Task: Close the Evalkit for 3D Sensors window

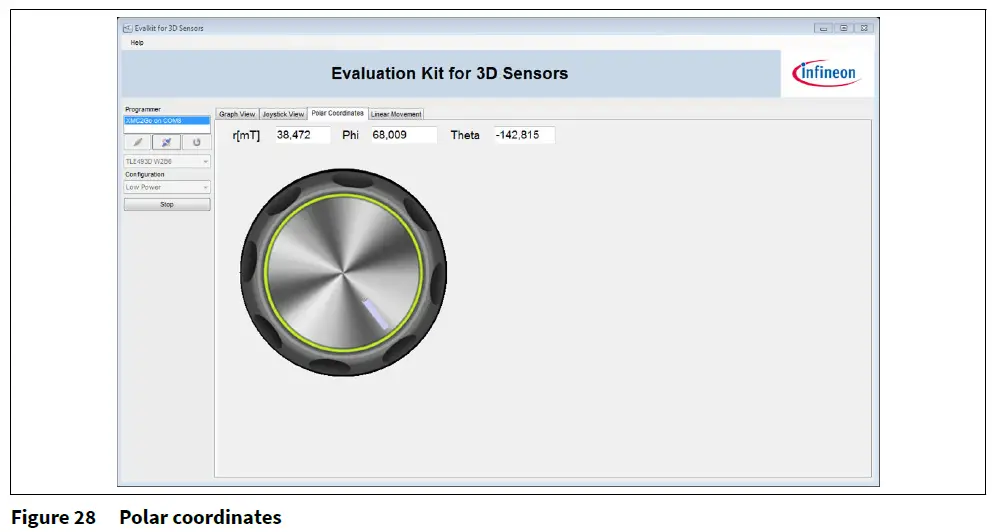Action: (x=864, y=28)
